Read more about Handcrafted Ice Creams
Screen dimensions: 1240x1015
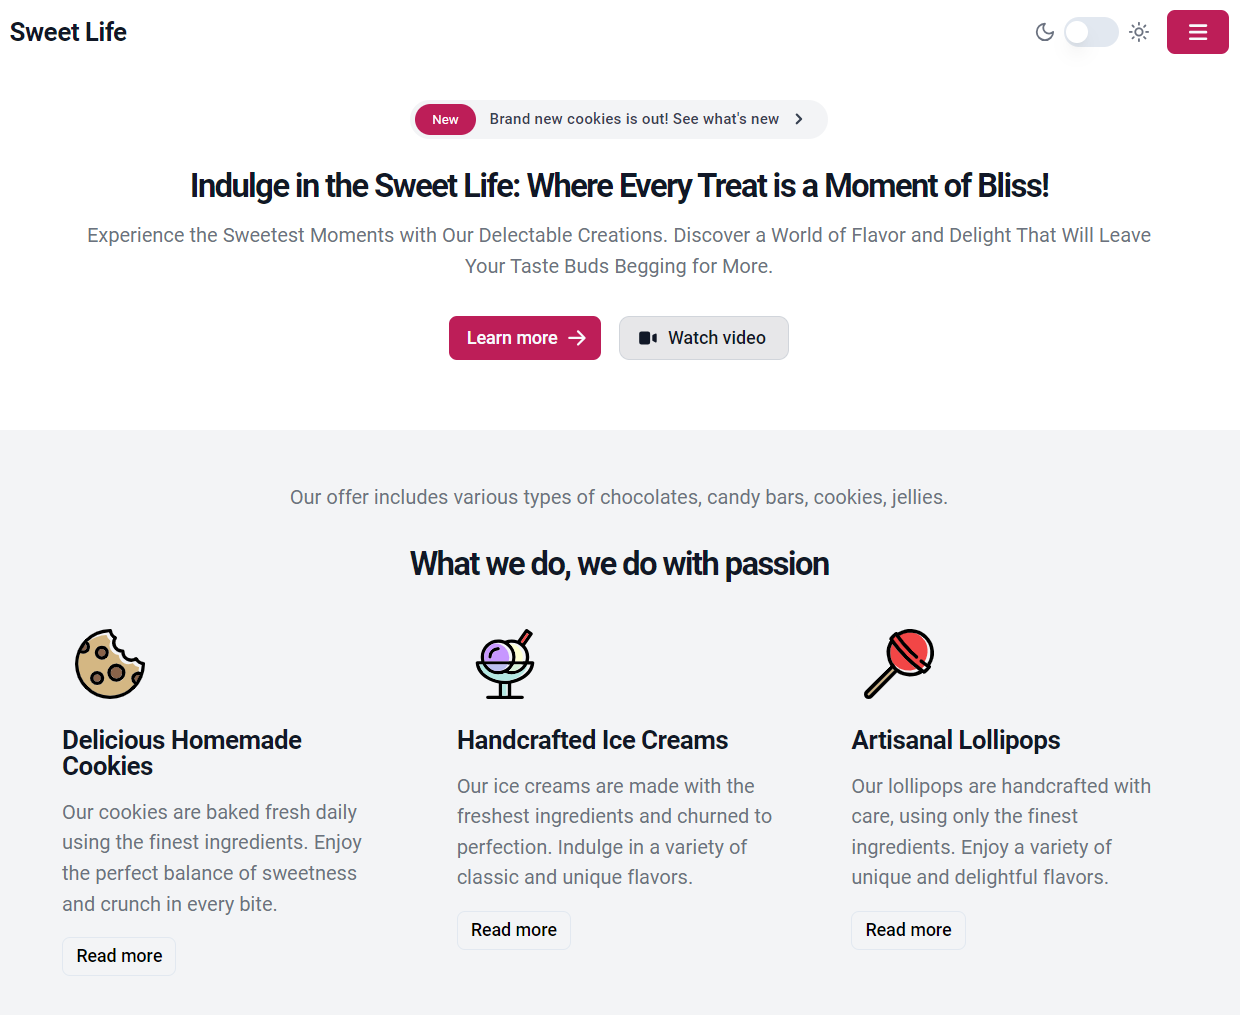click(514, 930)
